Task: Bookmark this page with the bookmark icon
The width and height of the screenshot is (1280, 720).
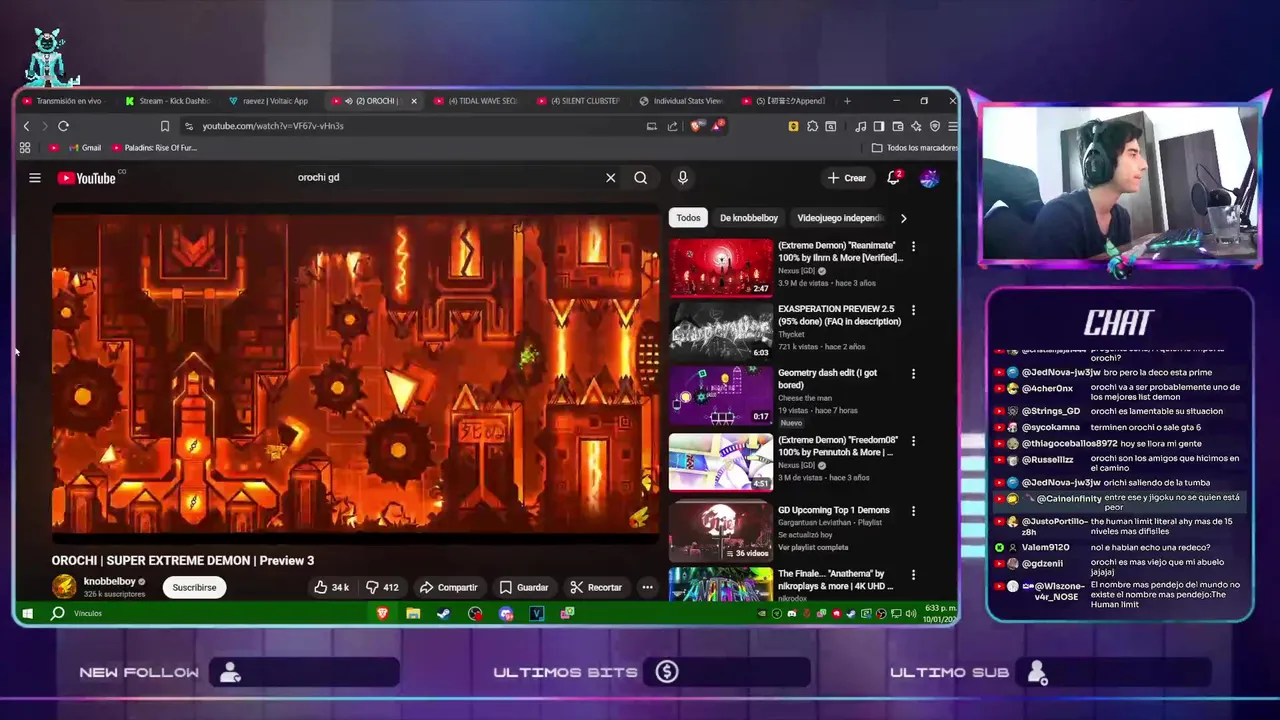Action: (x=165, y=126)
